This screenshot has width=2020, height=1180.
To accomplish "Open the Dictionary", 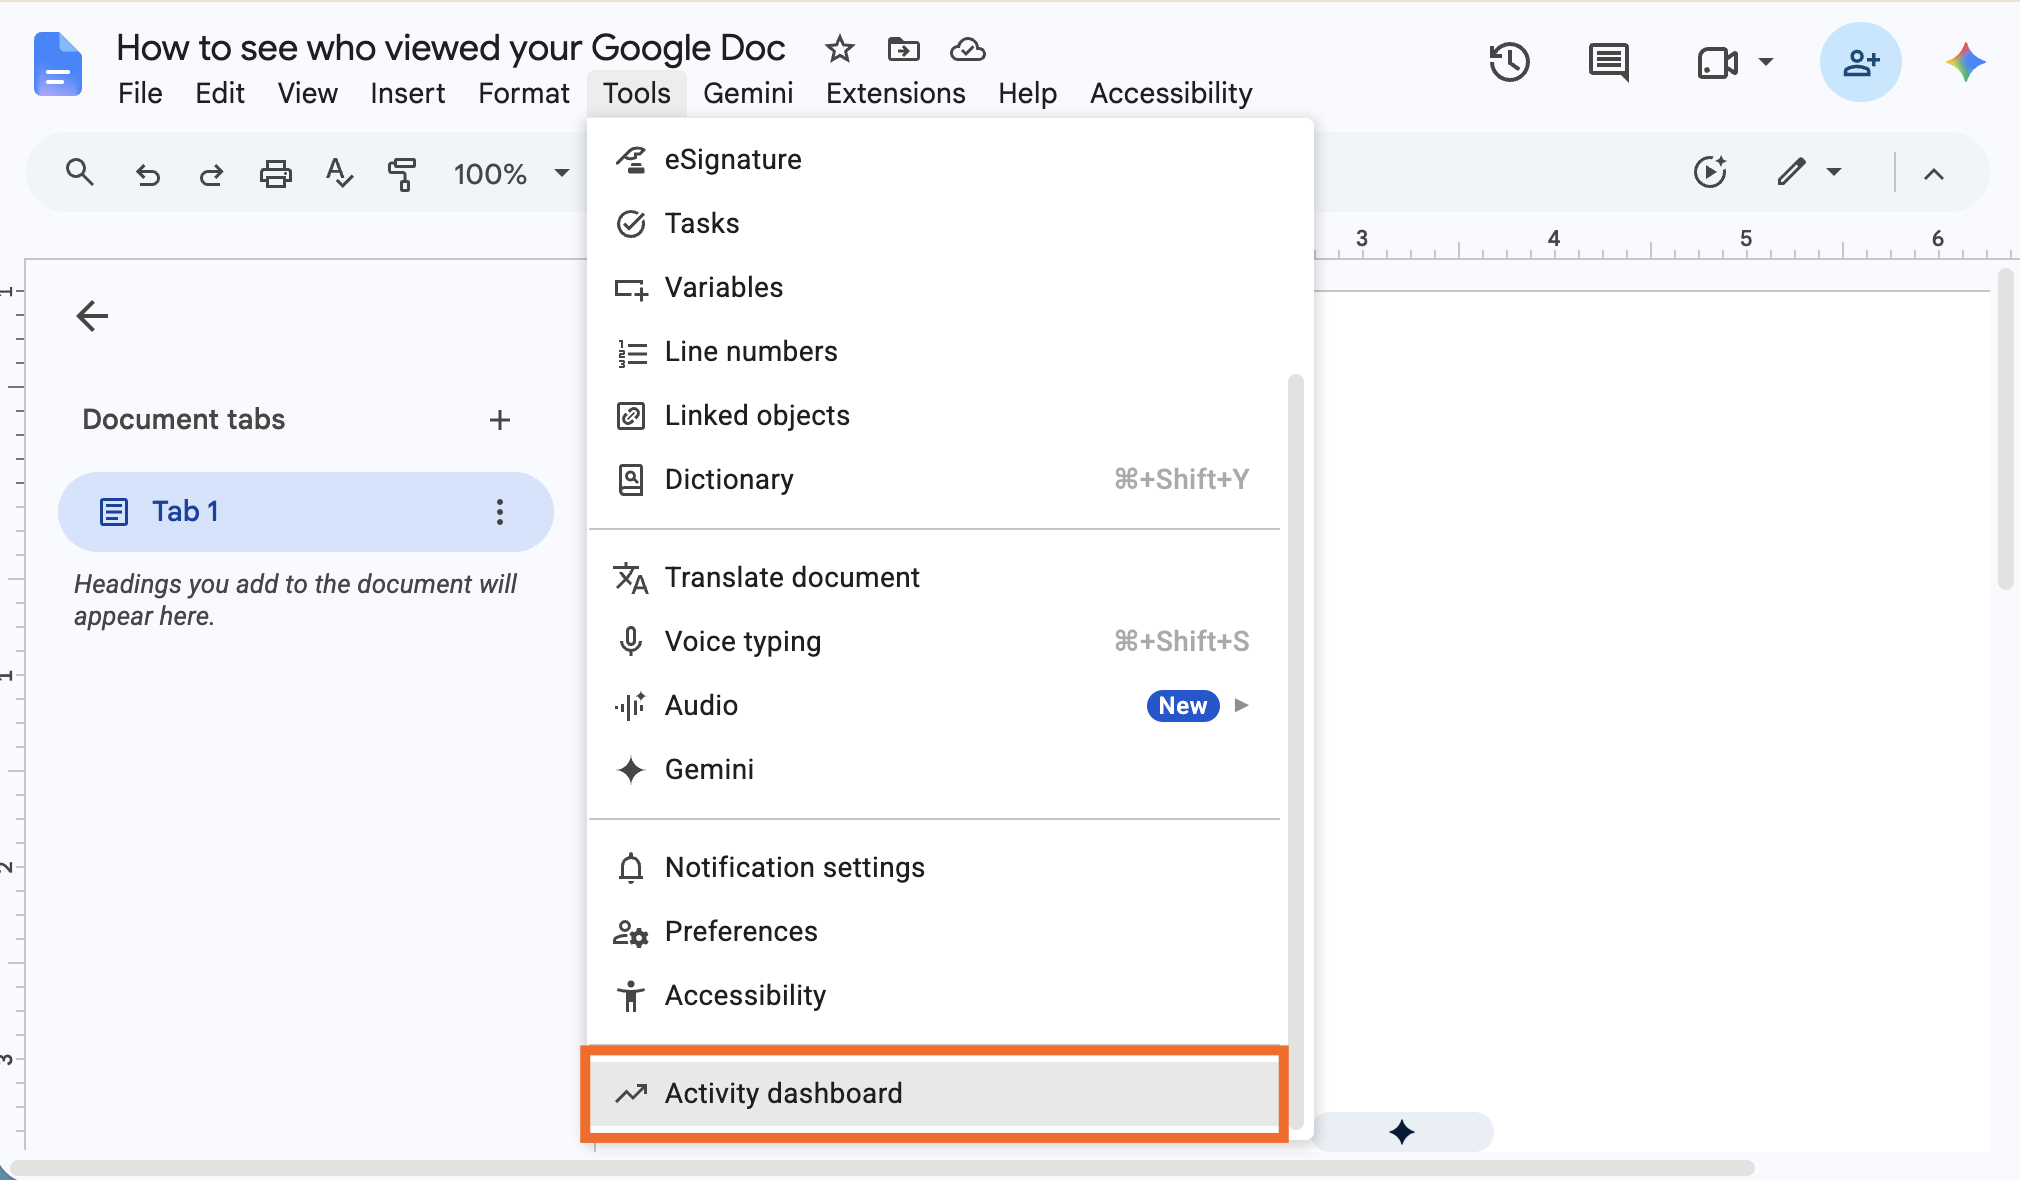I will pyautogui.click(x=934, y=480).
